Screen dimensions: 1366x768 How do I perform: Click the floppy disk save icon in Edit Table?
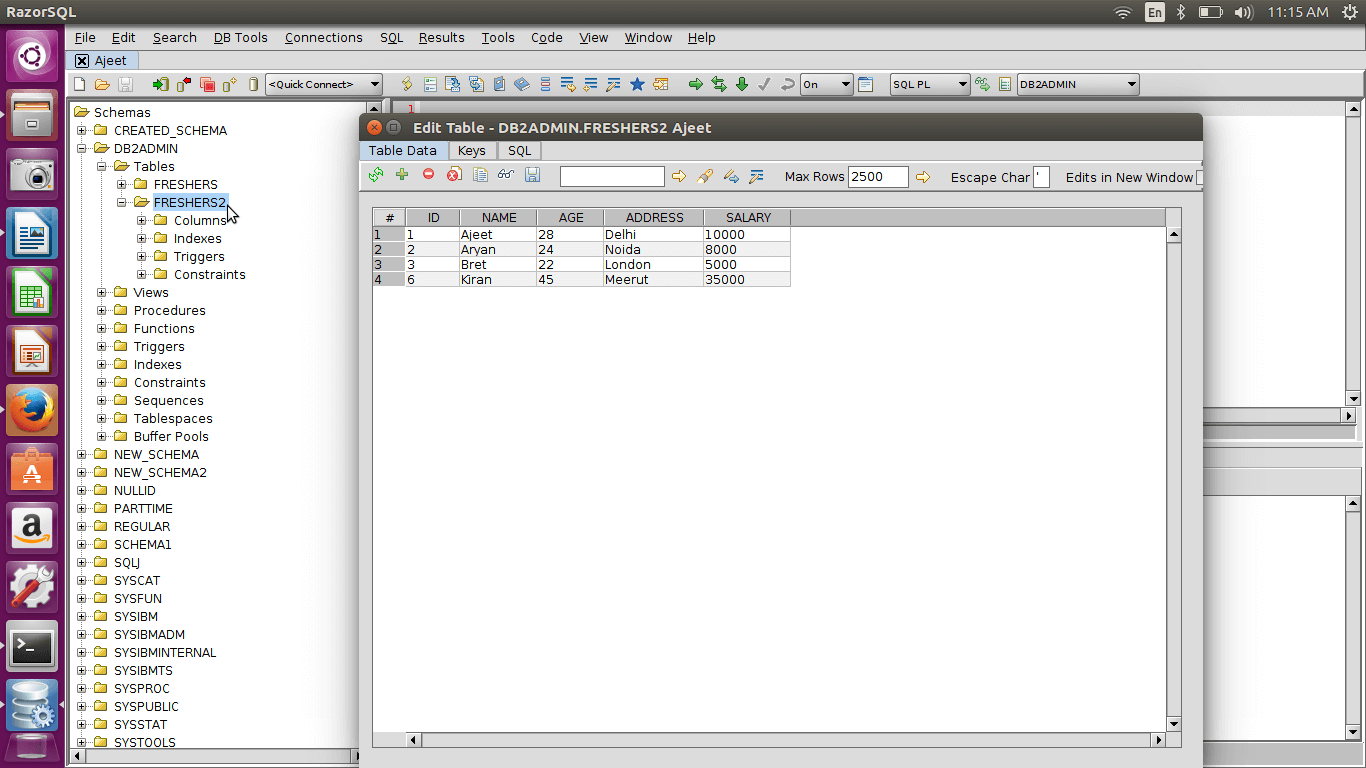(532, 175)
